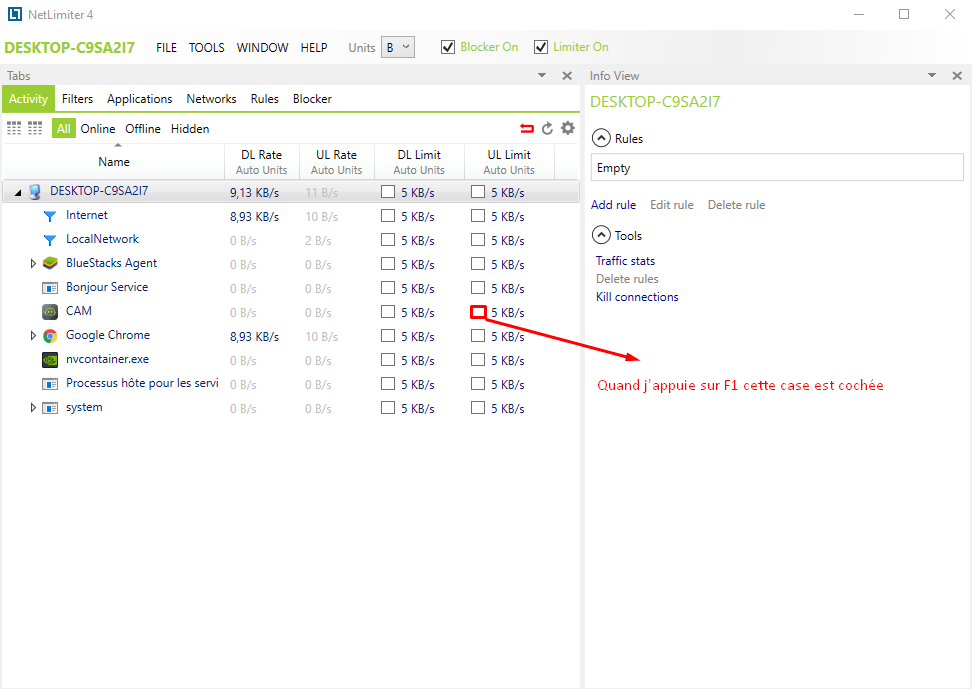Open the Info View panel dropdown arrow

click(932, 75)
